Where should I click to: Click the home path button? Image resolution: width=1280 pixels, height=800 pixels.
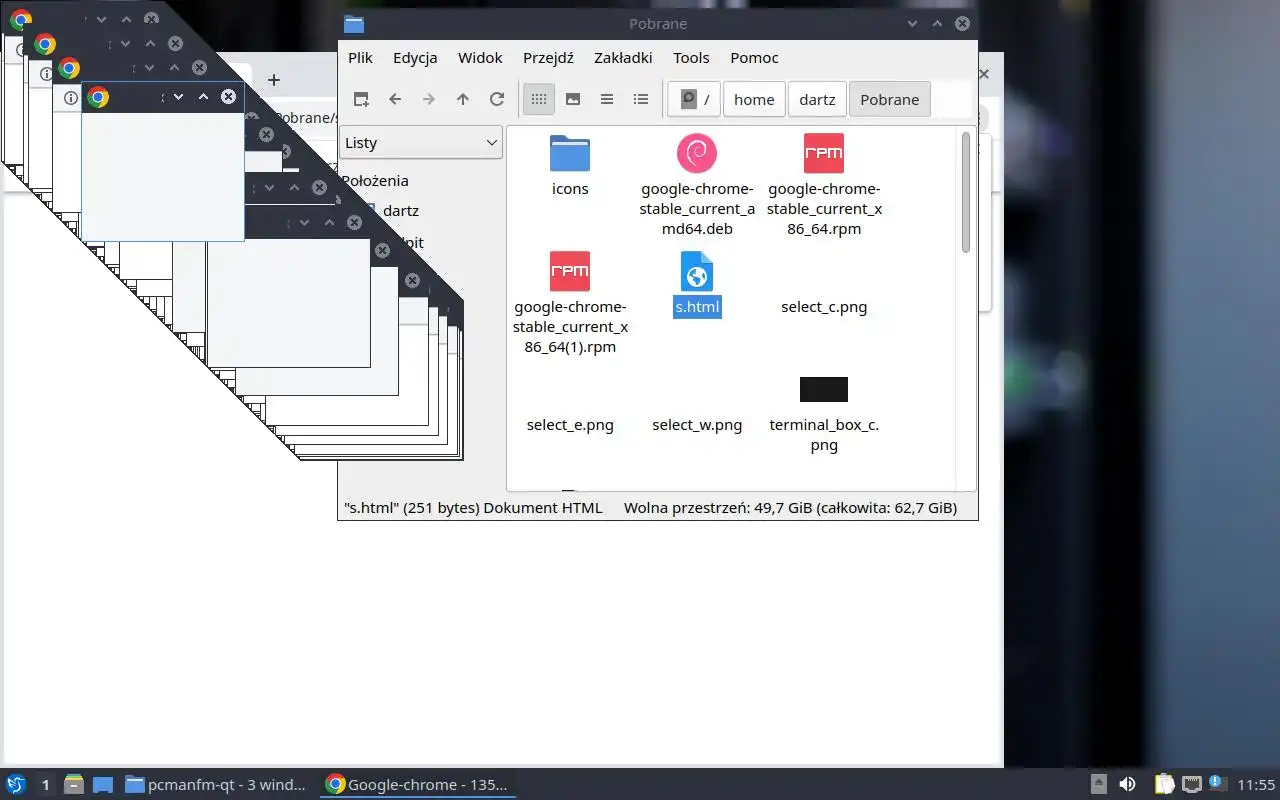point(754,99)
